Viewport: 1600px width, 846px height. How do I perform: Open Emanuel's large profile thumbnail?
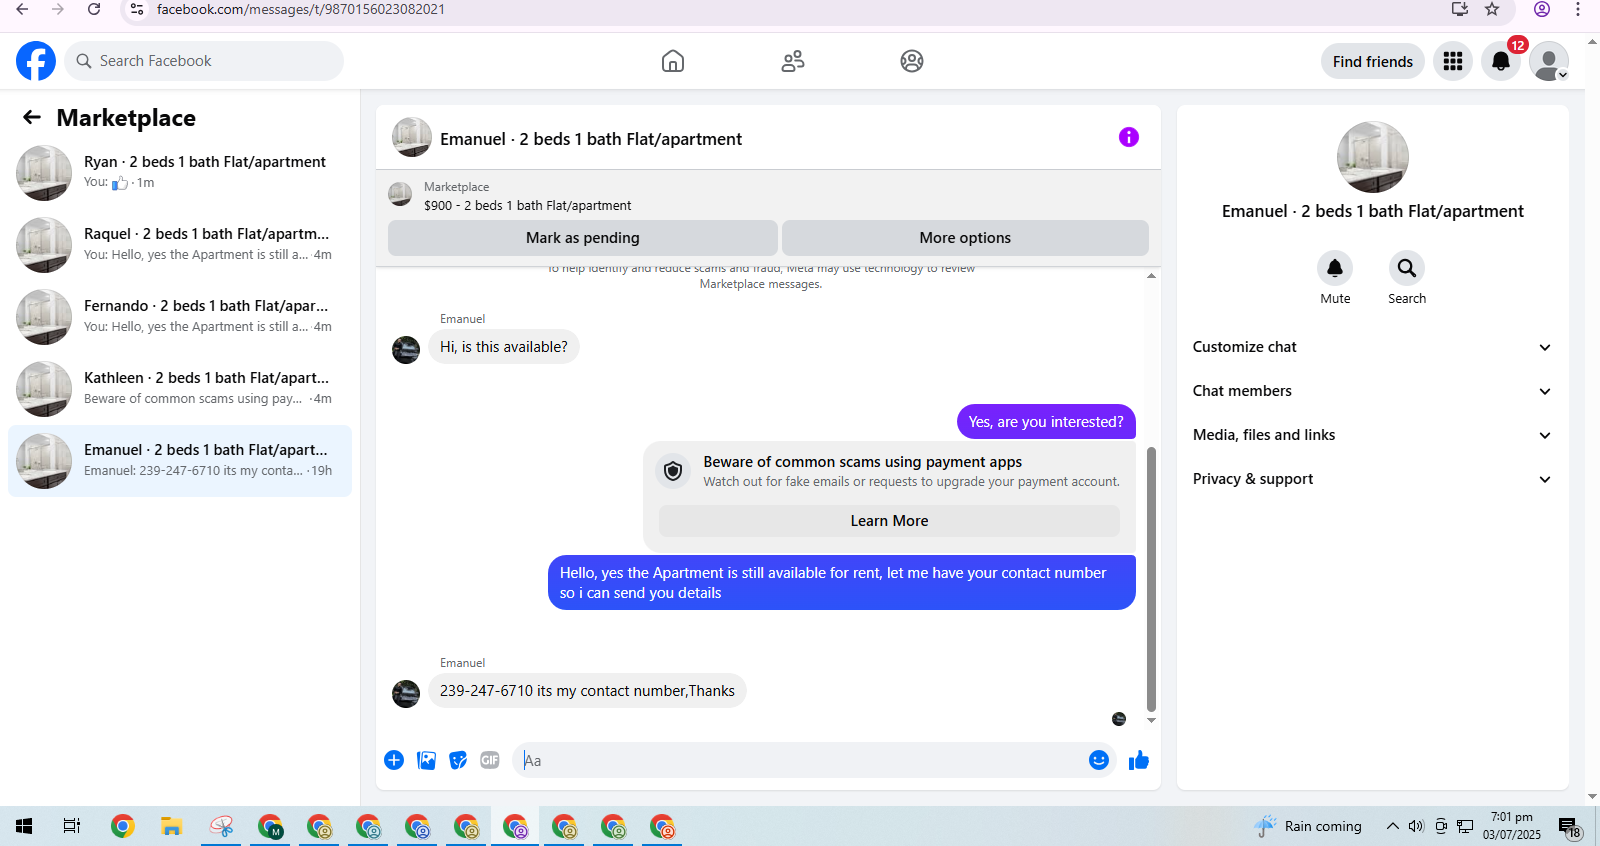click(x=1372, y=157)
